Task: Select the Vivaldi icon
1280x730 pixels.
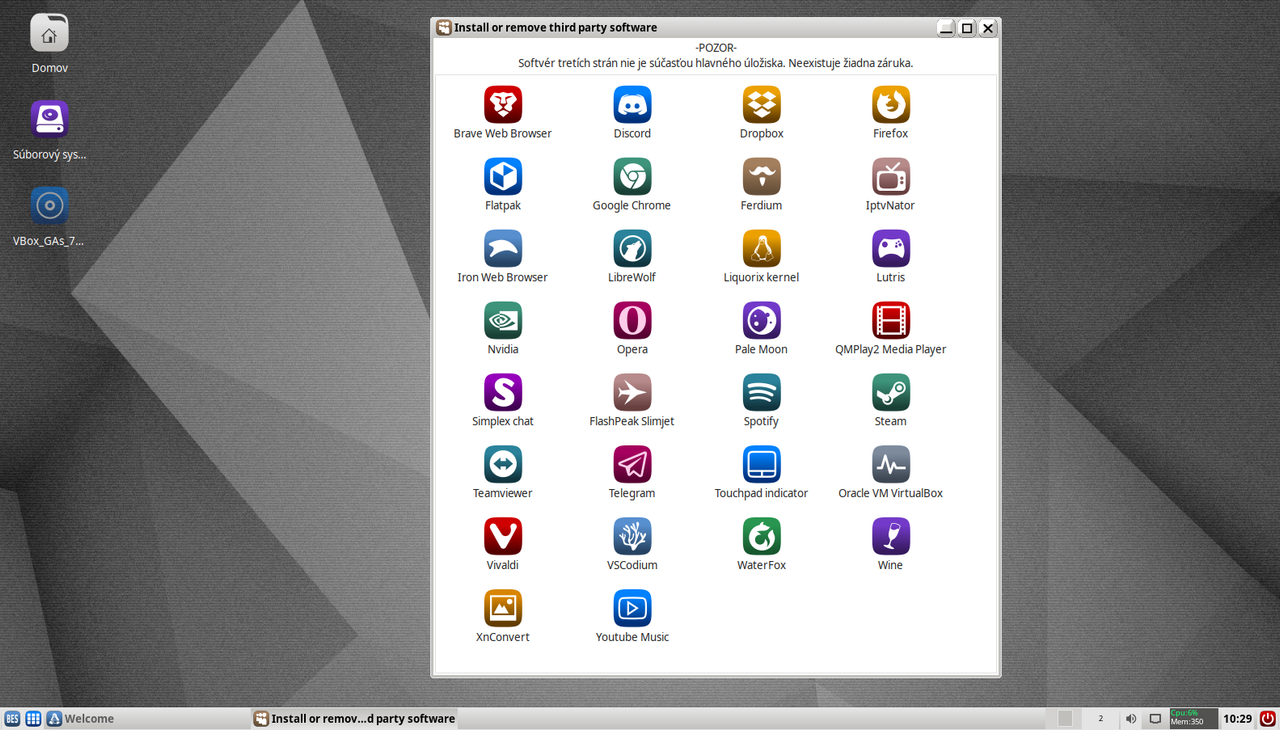Action: [x=503, y=536]
